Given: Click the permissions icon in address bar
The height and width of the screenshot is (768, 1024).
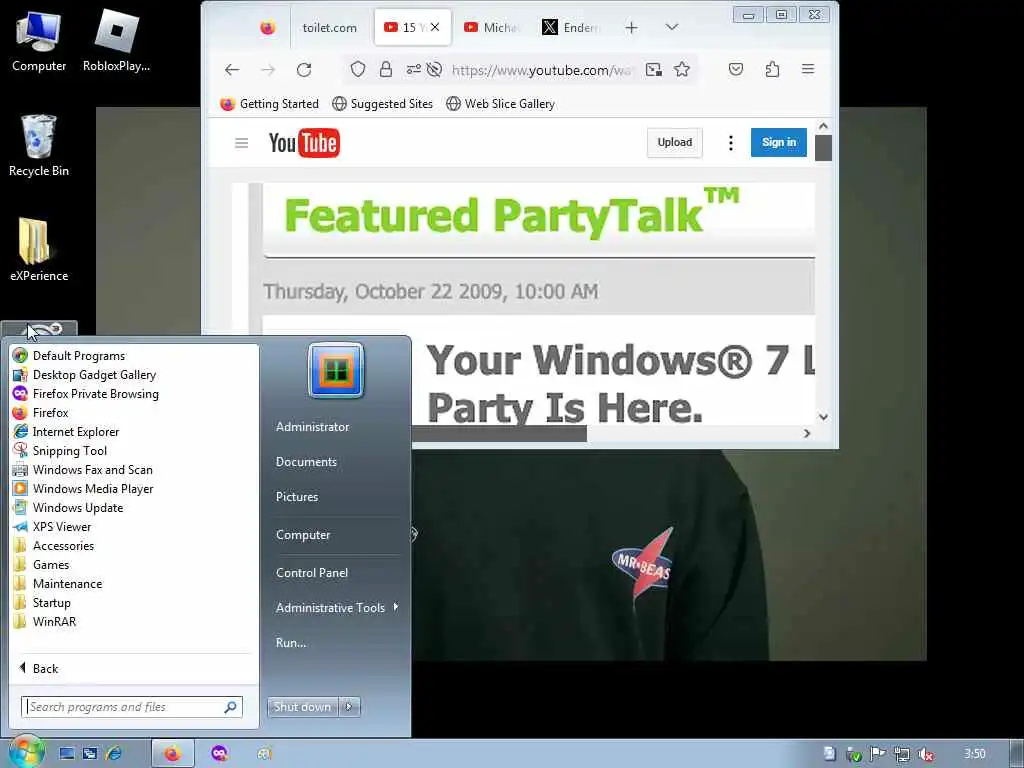Looking at the screenshot, I should pyautogui.click(x=413, y=69).
